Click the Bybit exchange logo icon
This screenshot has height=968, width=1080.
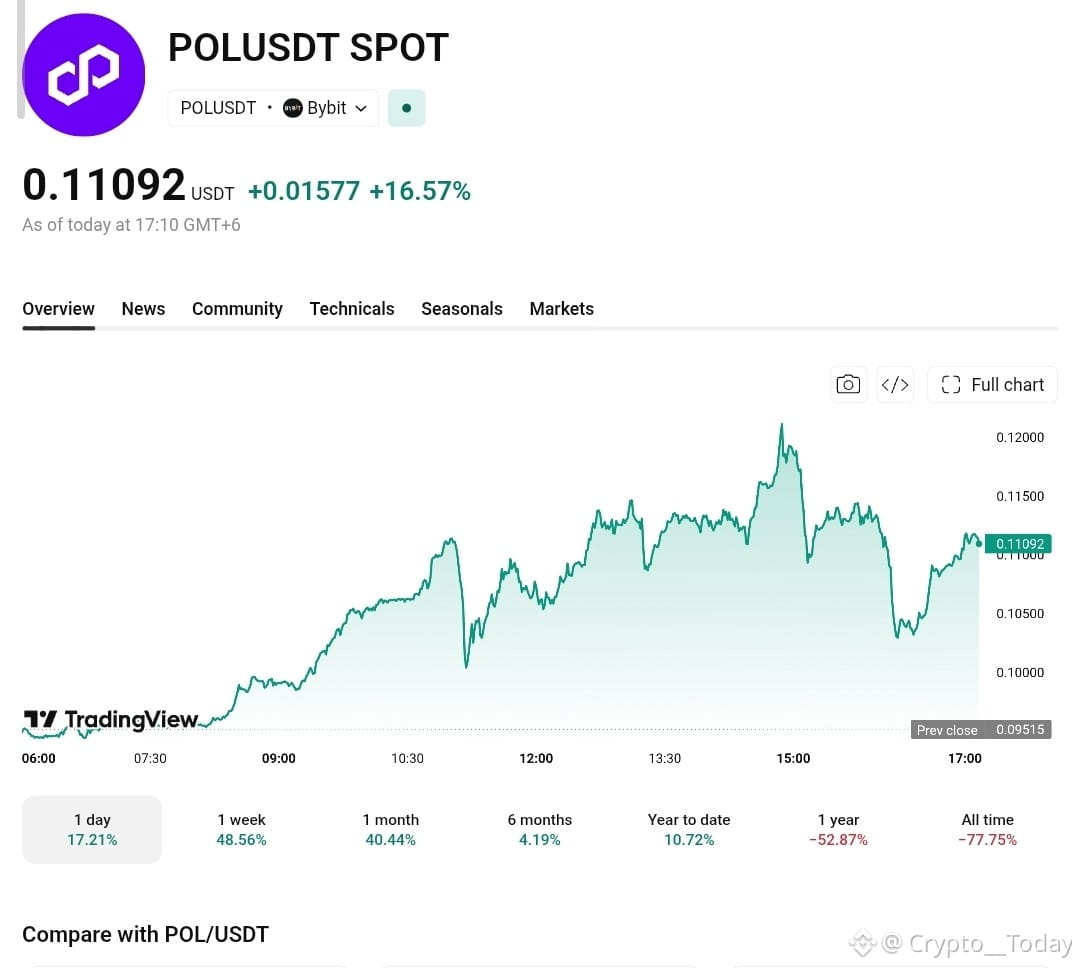pyautogui.click(x=292, y=108)
